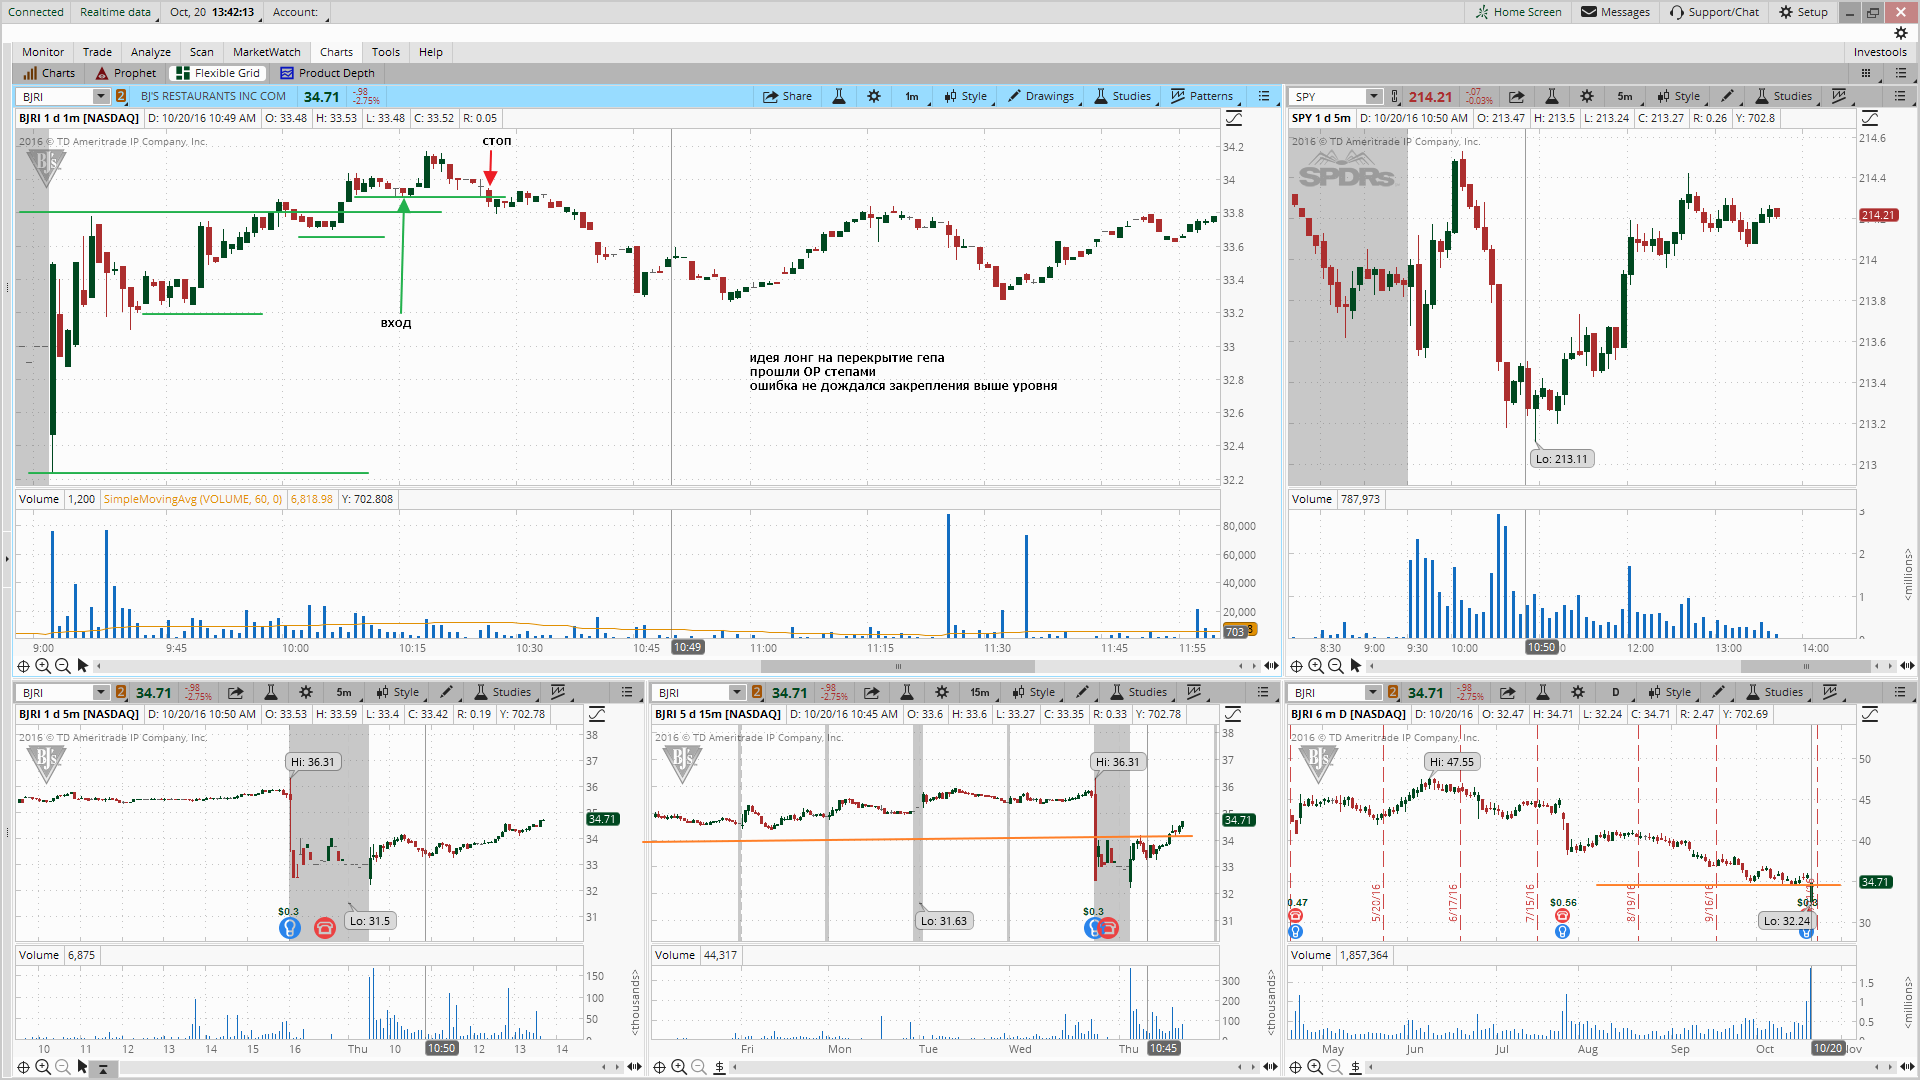Viewport: 1920px width, 1080px height.
Task: Click pencil drawings icon on BJRI 5m chart
Action: click(x=446, y=693)
